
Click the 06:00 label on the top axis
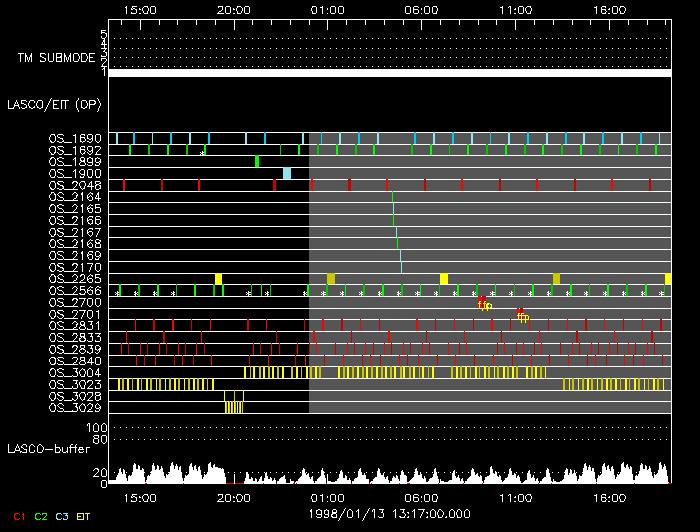click(421, 8)
